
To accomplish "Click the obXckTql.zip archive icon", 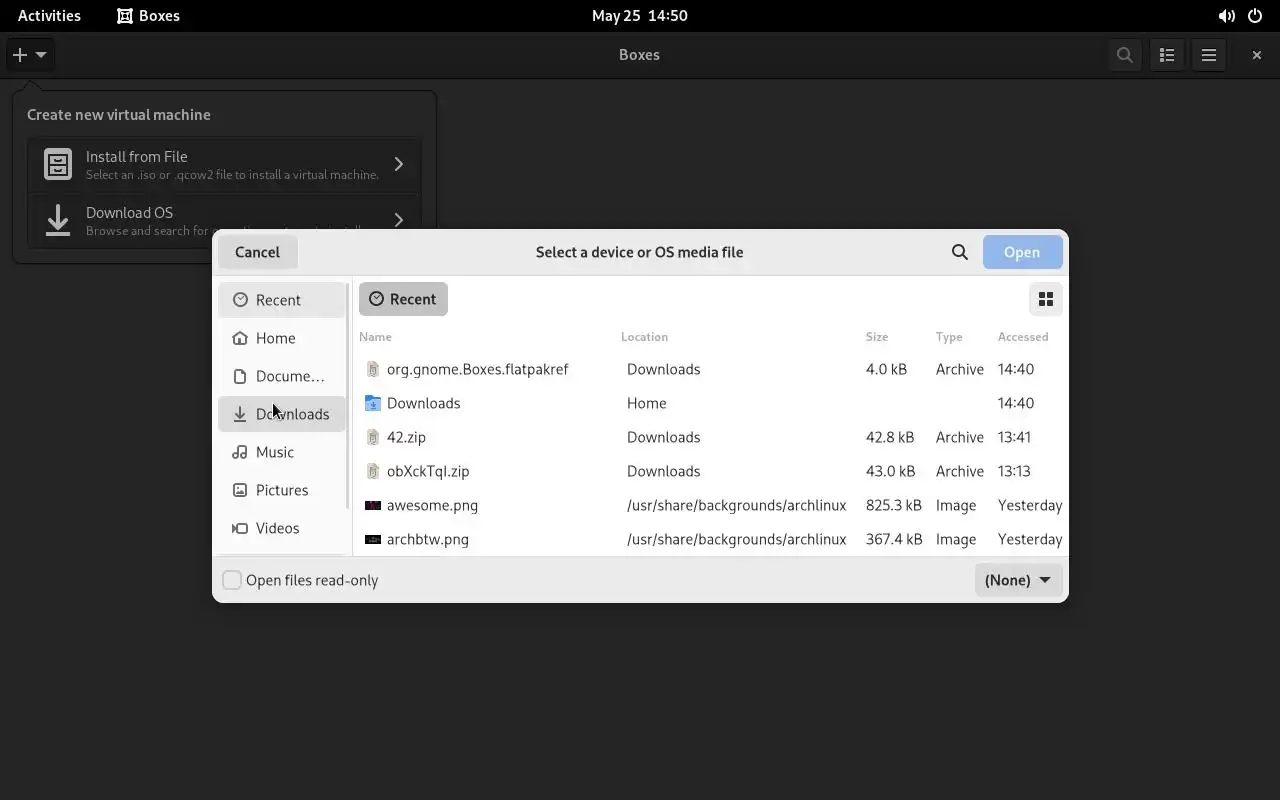I will [x=373, y=471].
